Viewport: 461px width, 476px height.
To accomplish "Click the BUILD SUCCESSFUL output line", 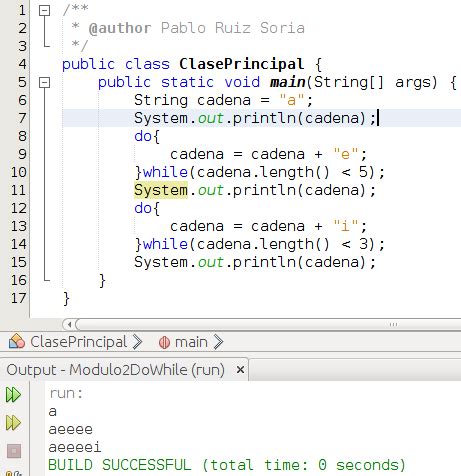I will pos(227,465).
